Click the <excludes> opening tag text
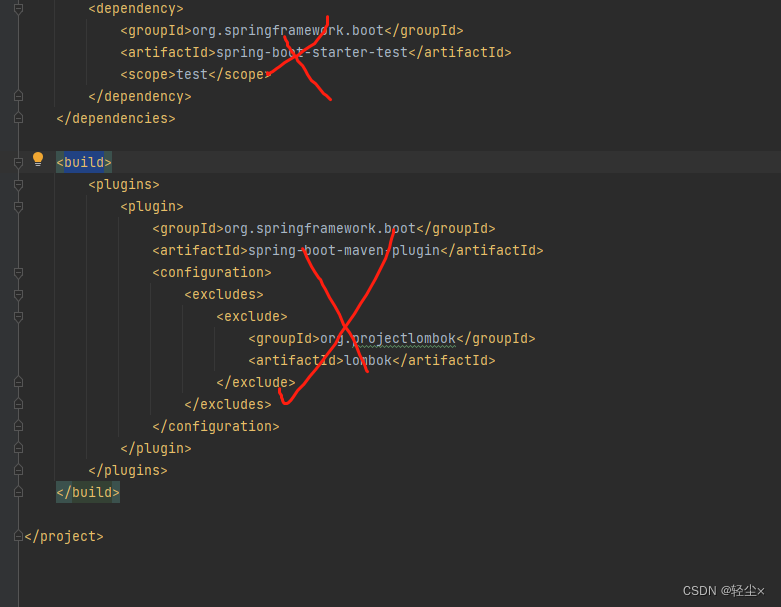The height and width of the screenshot is (607, 781). tap(224, 295)
